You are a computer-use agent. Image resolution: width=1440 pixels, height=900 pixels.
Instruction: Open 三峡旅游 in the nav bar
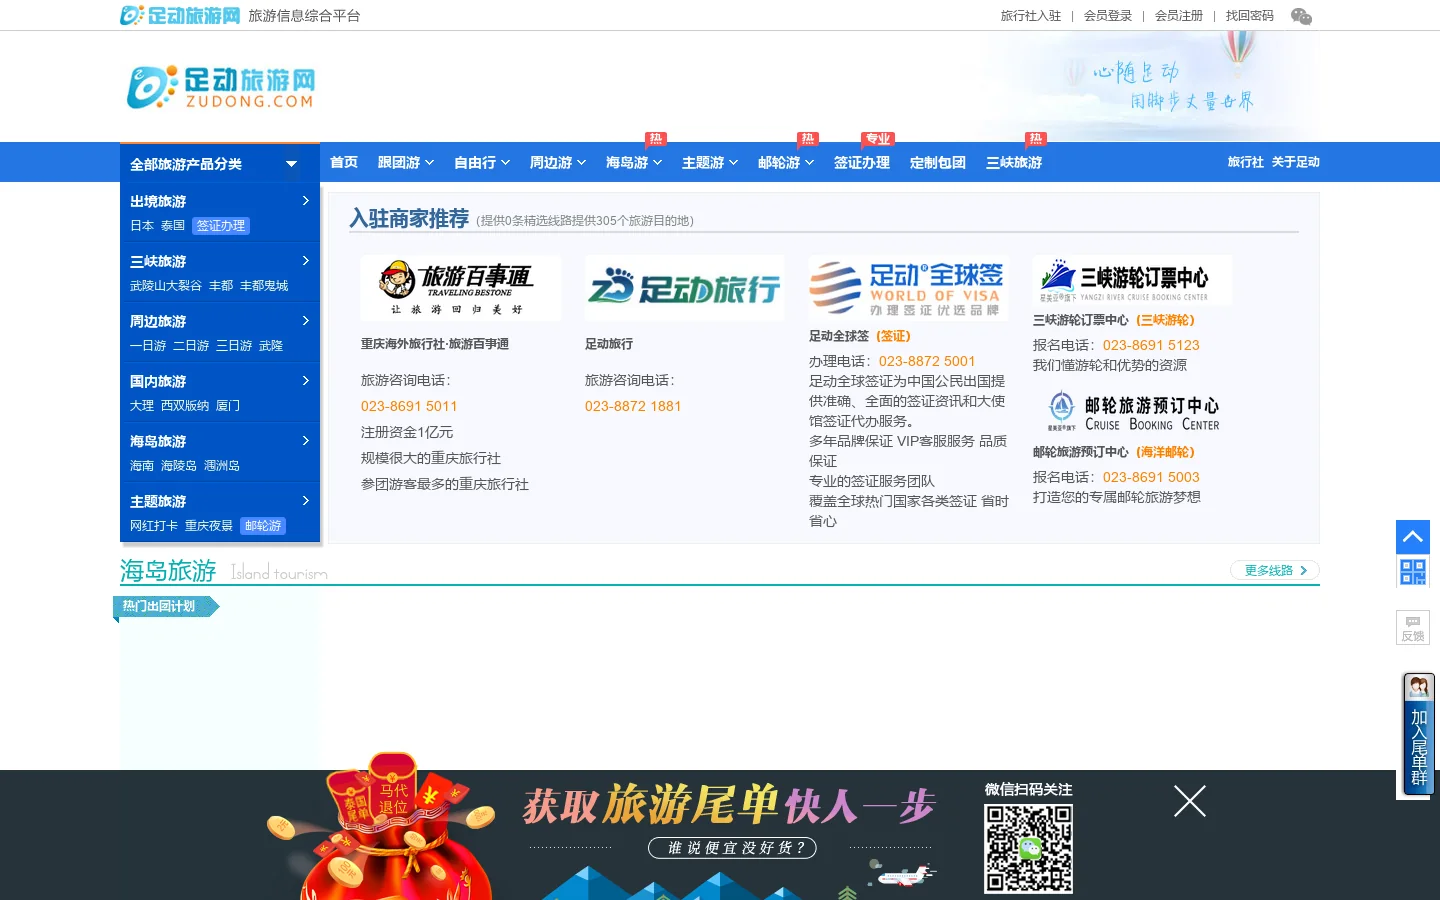(x=1014, y=162)
